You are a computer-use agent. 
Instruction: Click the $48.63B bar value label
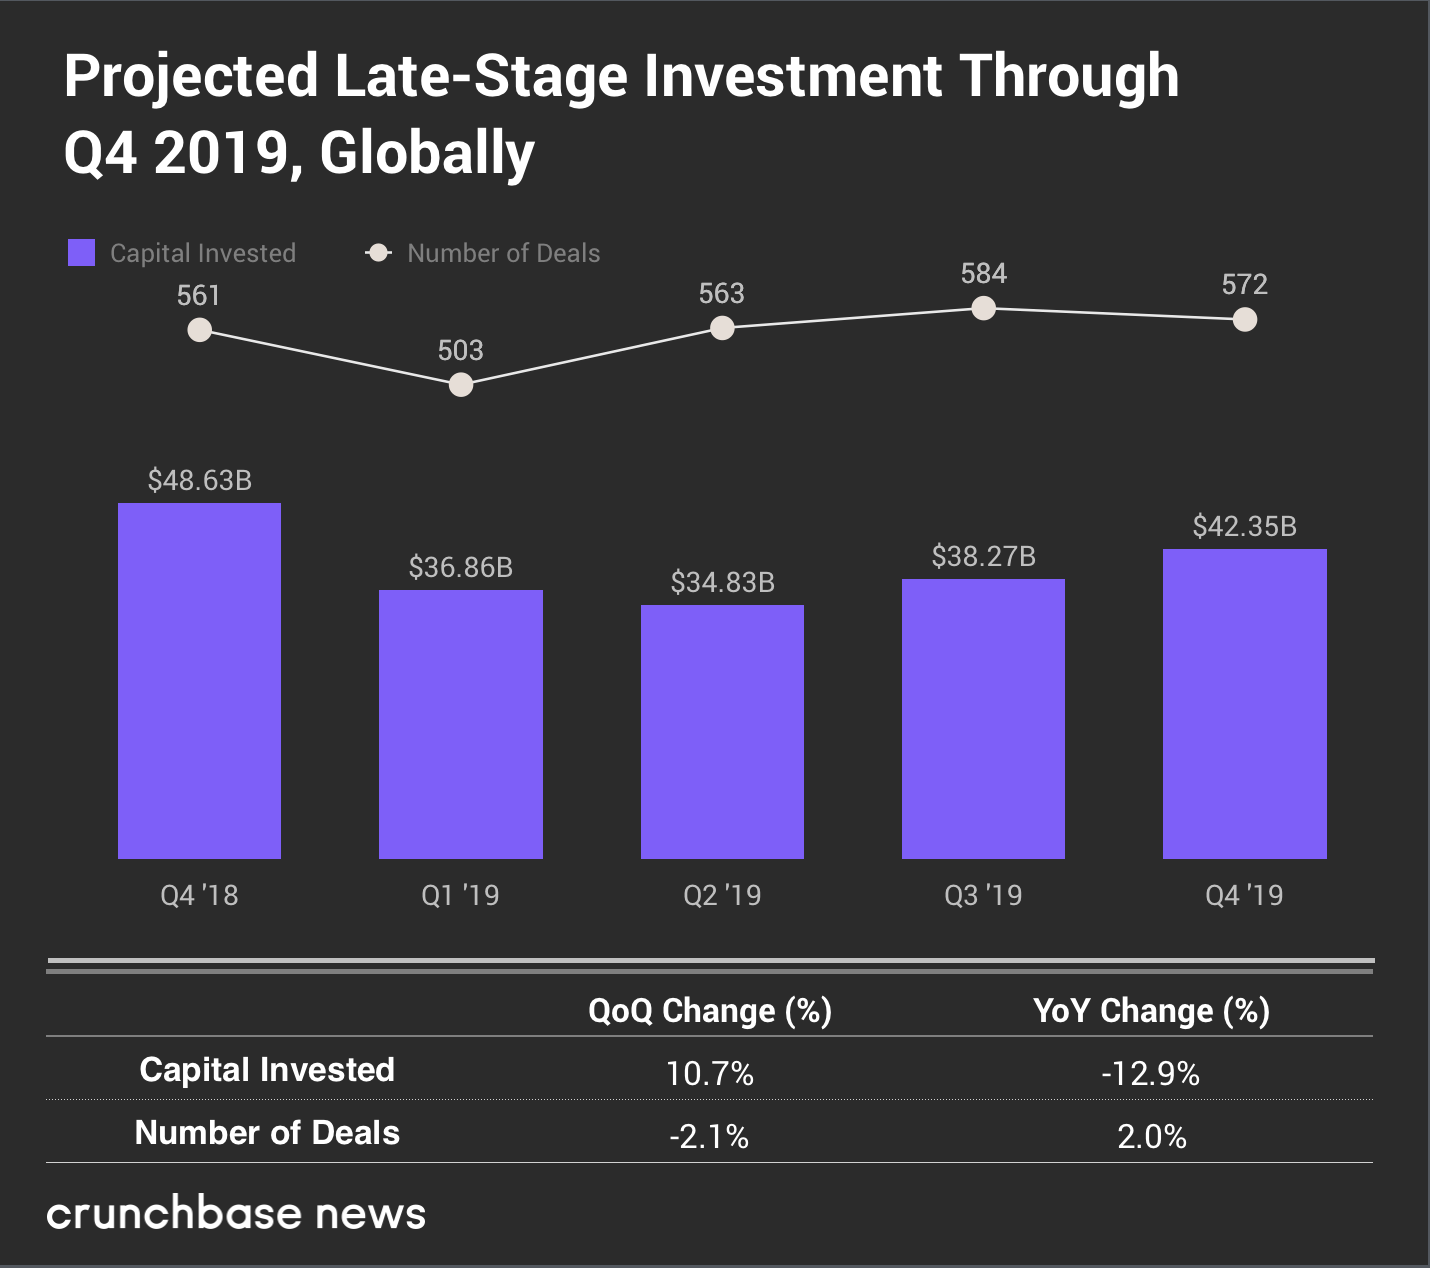pos(200,481)
